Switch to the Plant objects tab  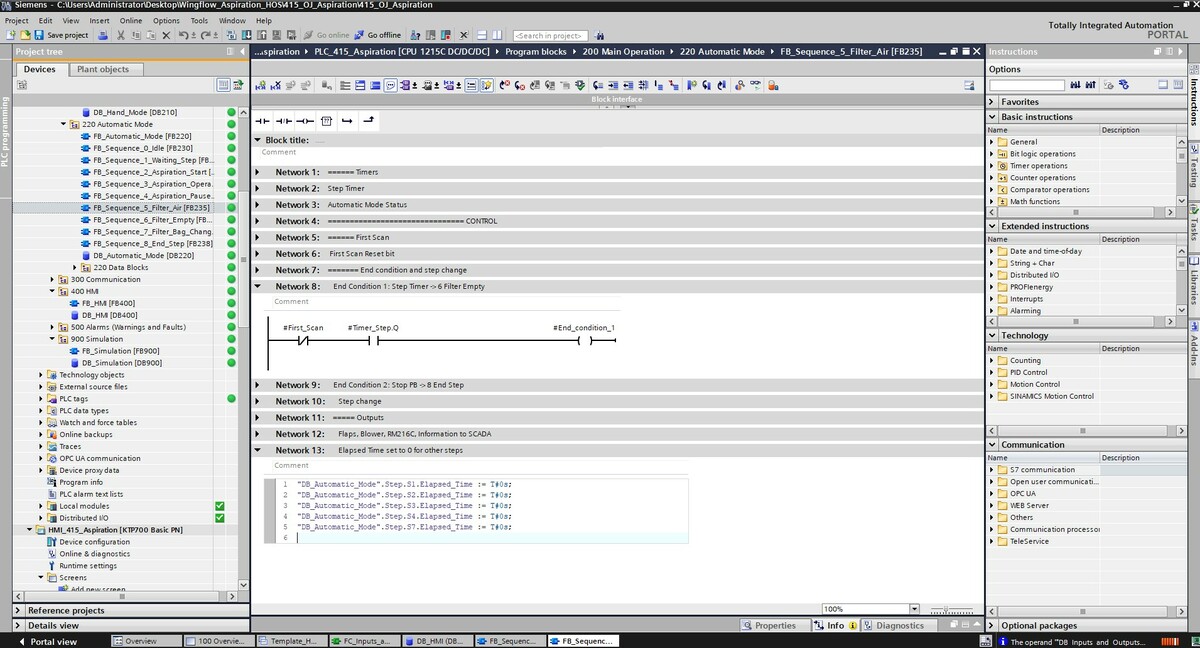102,70
